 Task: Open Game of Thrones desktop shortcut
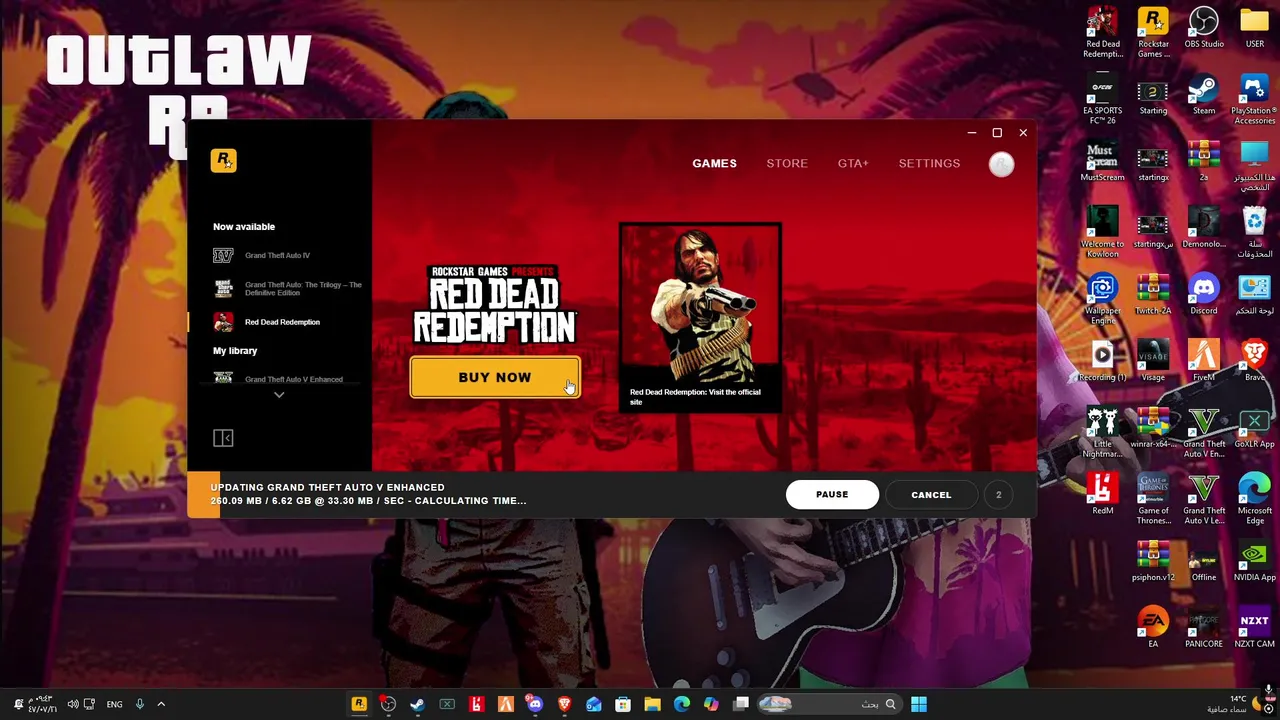click(1153, 499)
